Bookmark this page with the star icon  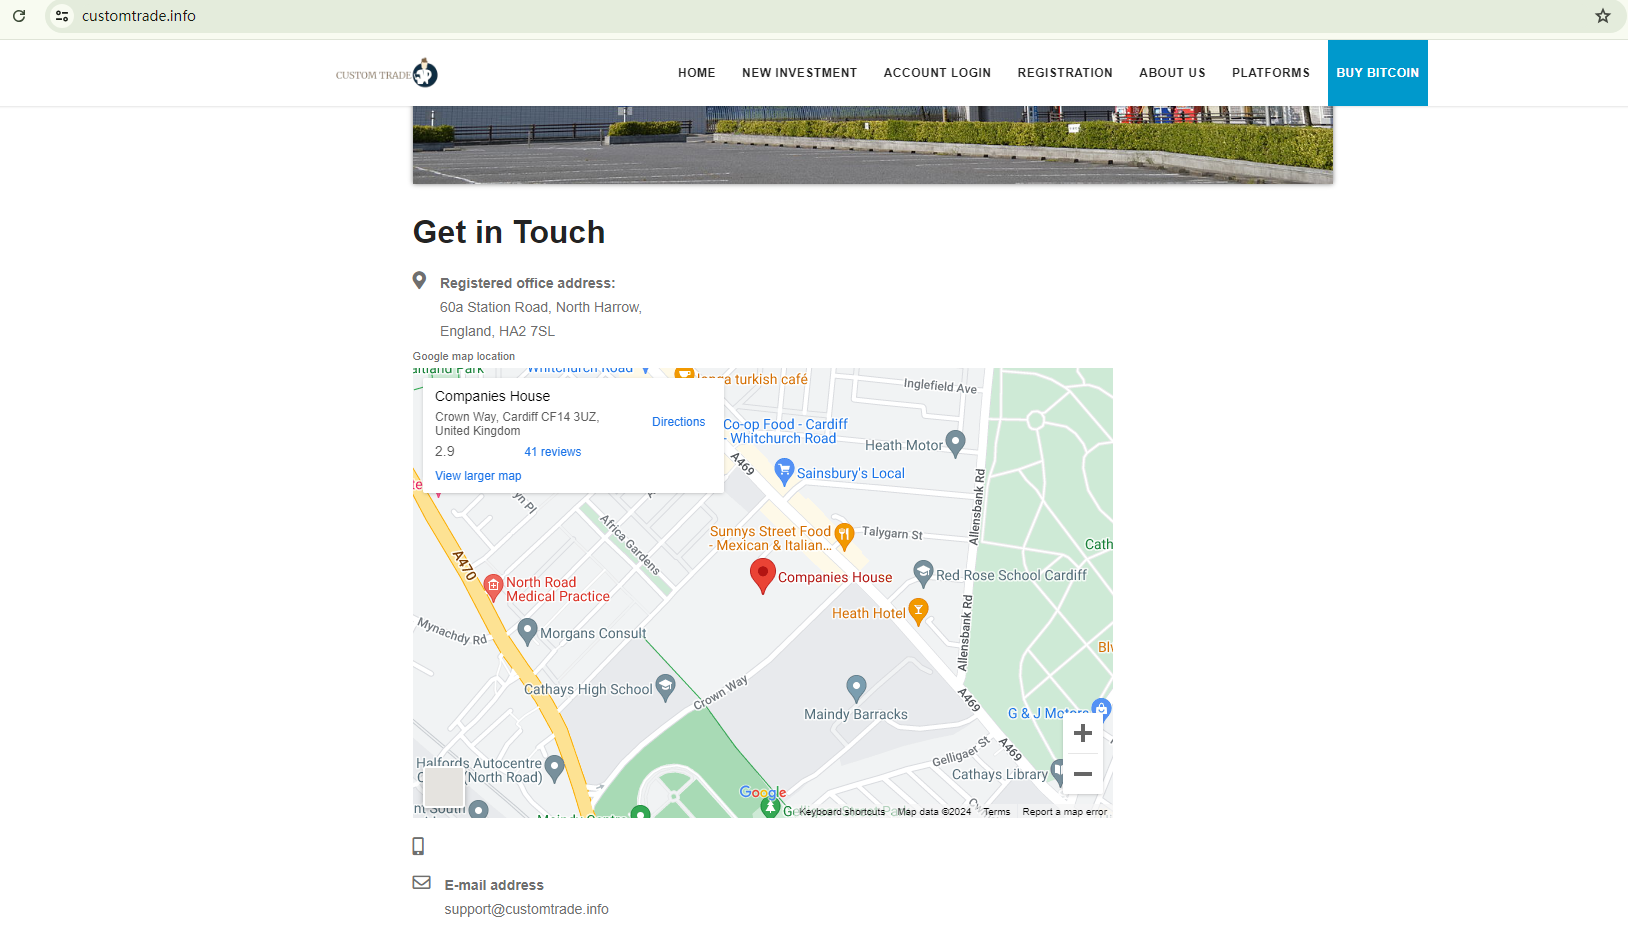pos(1603,16)
